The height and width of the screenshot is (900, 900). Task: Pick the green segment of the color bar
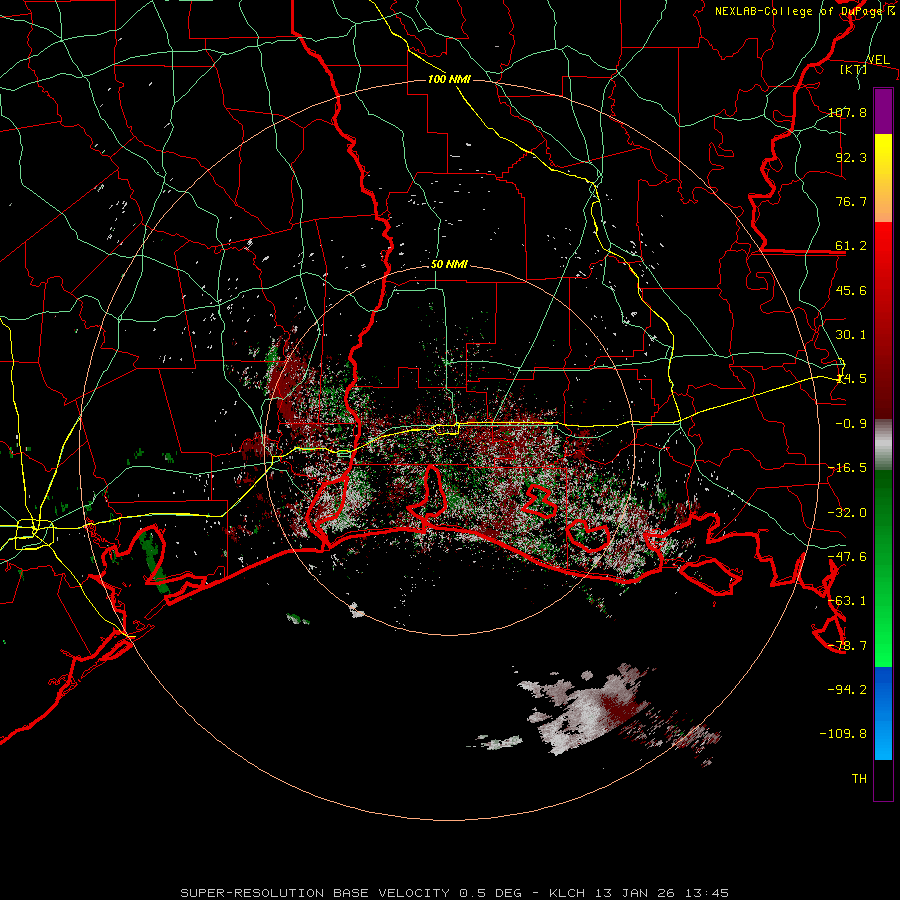(x=883, y=568)
